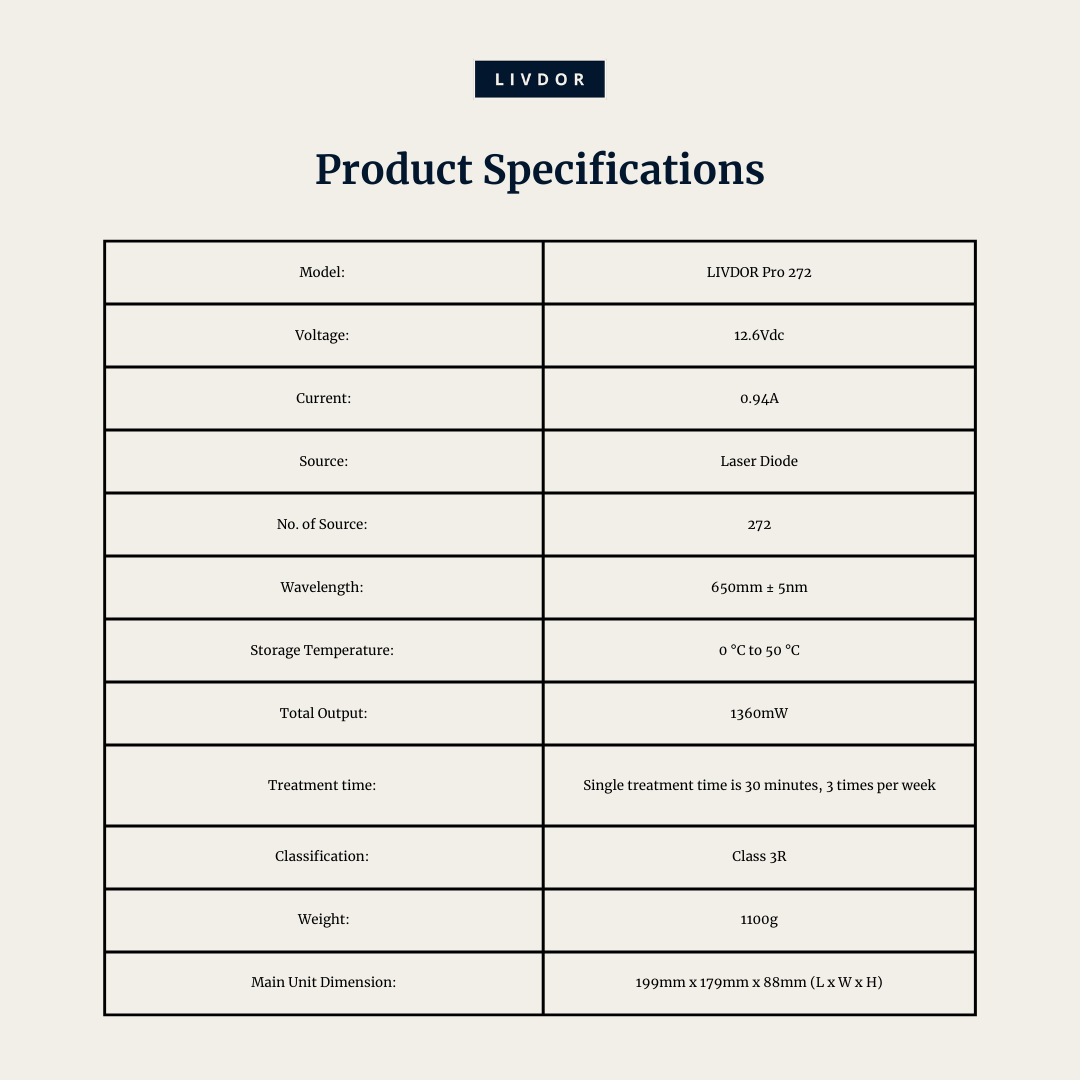Image resolution: width=1080 pixels, height=1080 pixels.
Task: Select the Treatment time label
Action: click(x=322, y=785)
